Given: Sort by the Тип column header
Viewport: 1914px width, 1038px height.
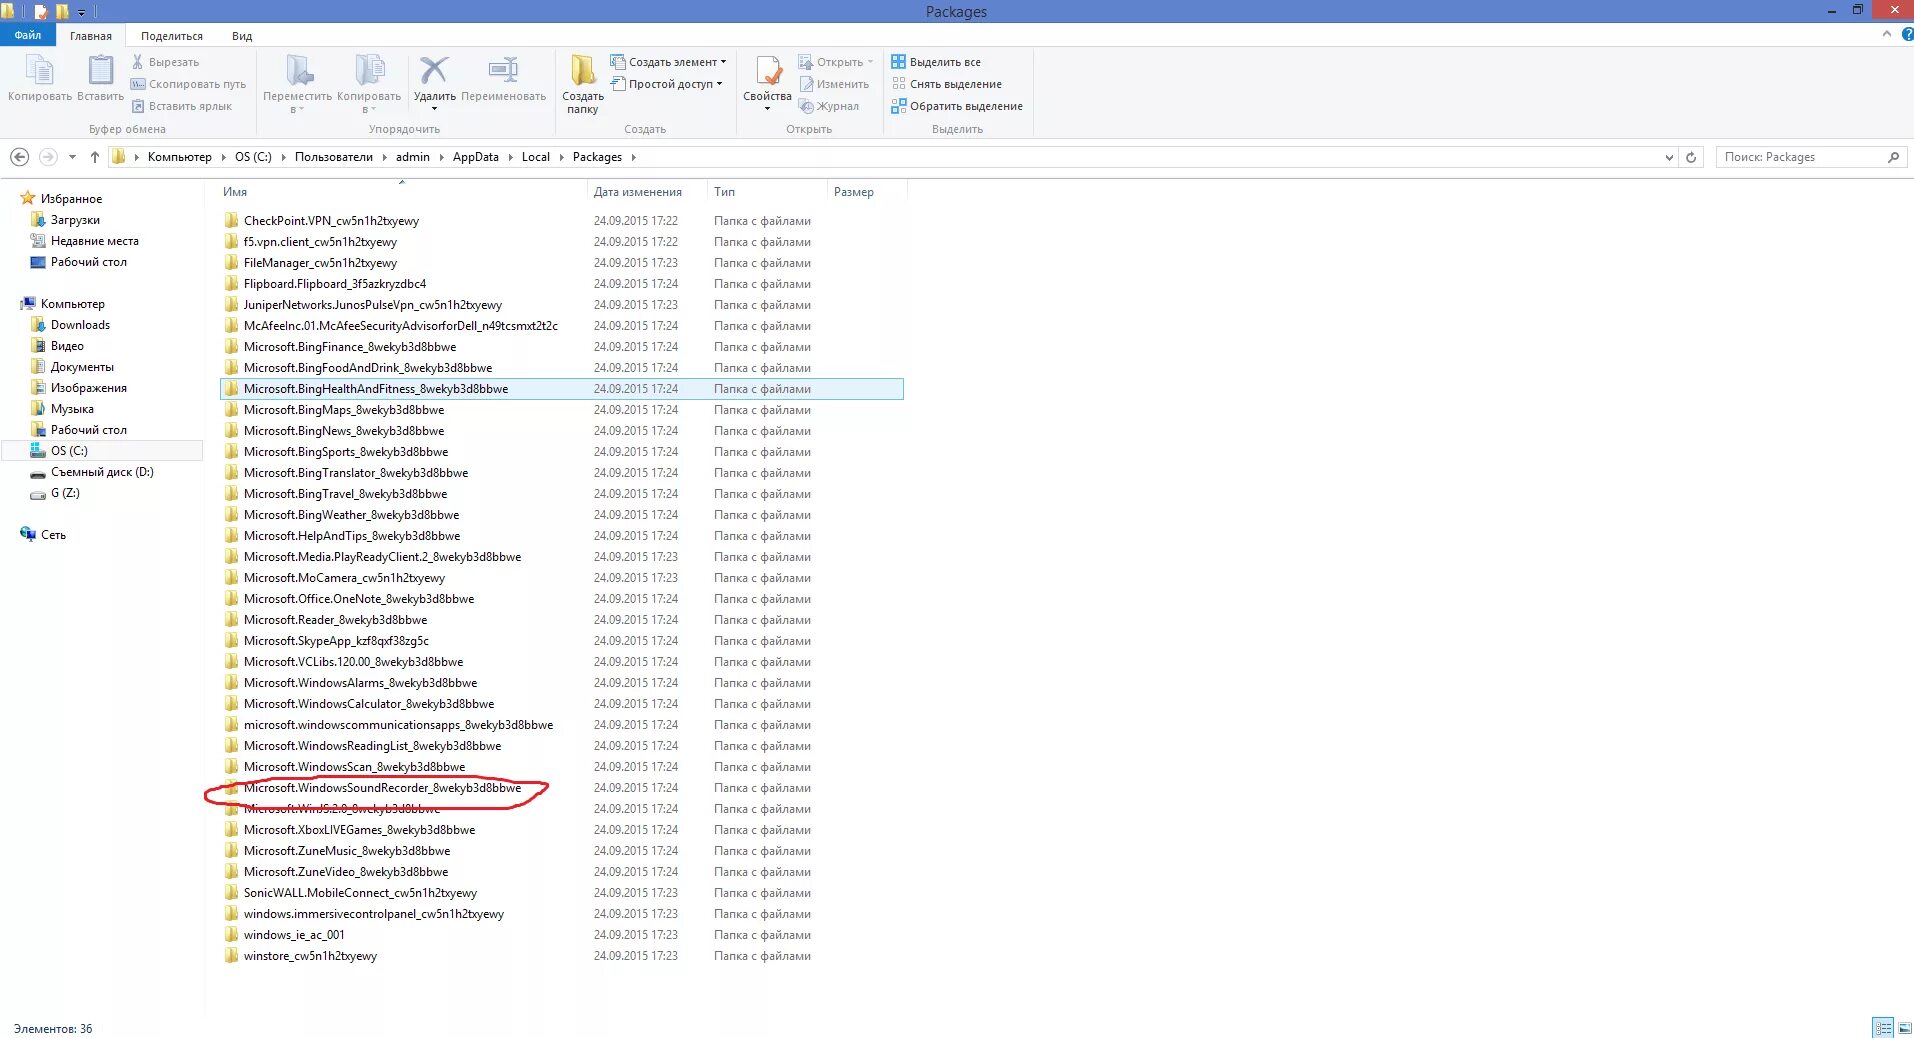Looking at the screenshot, I should pyautogui.click(x=725, y=192).
